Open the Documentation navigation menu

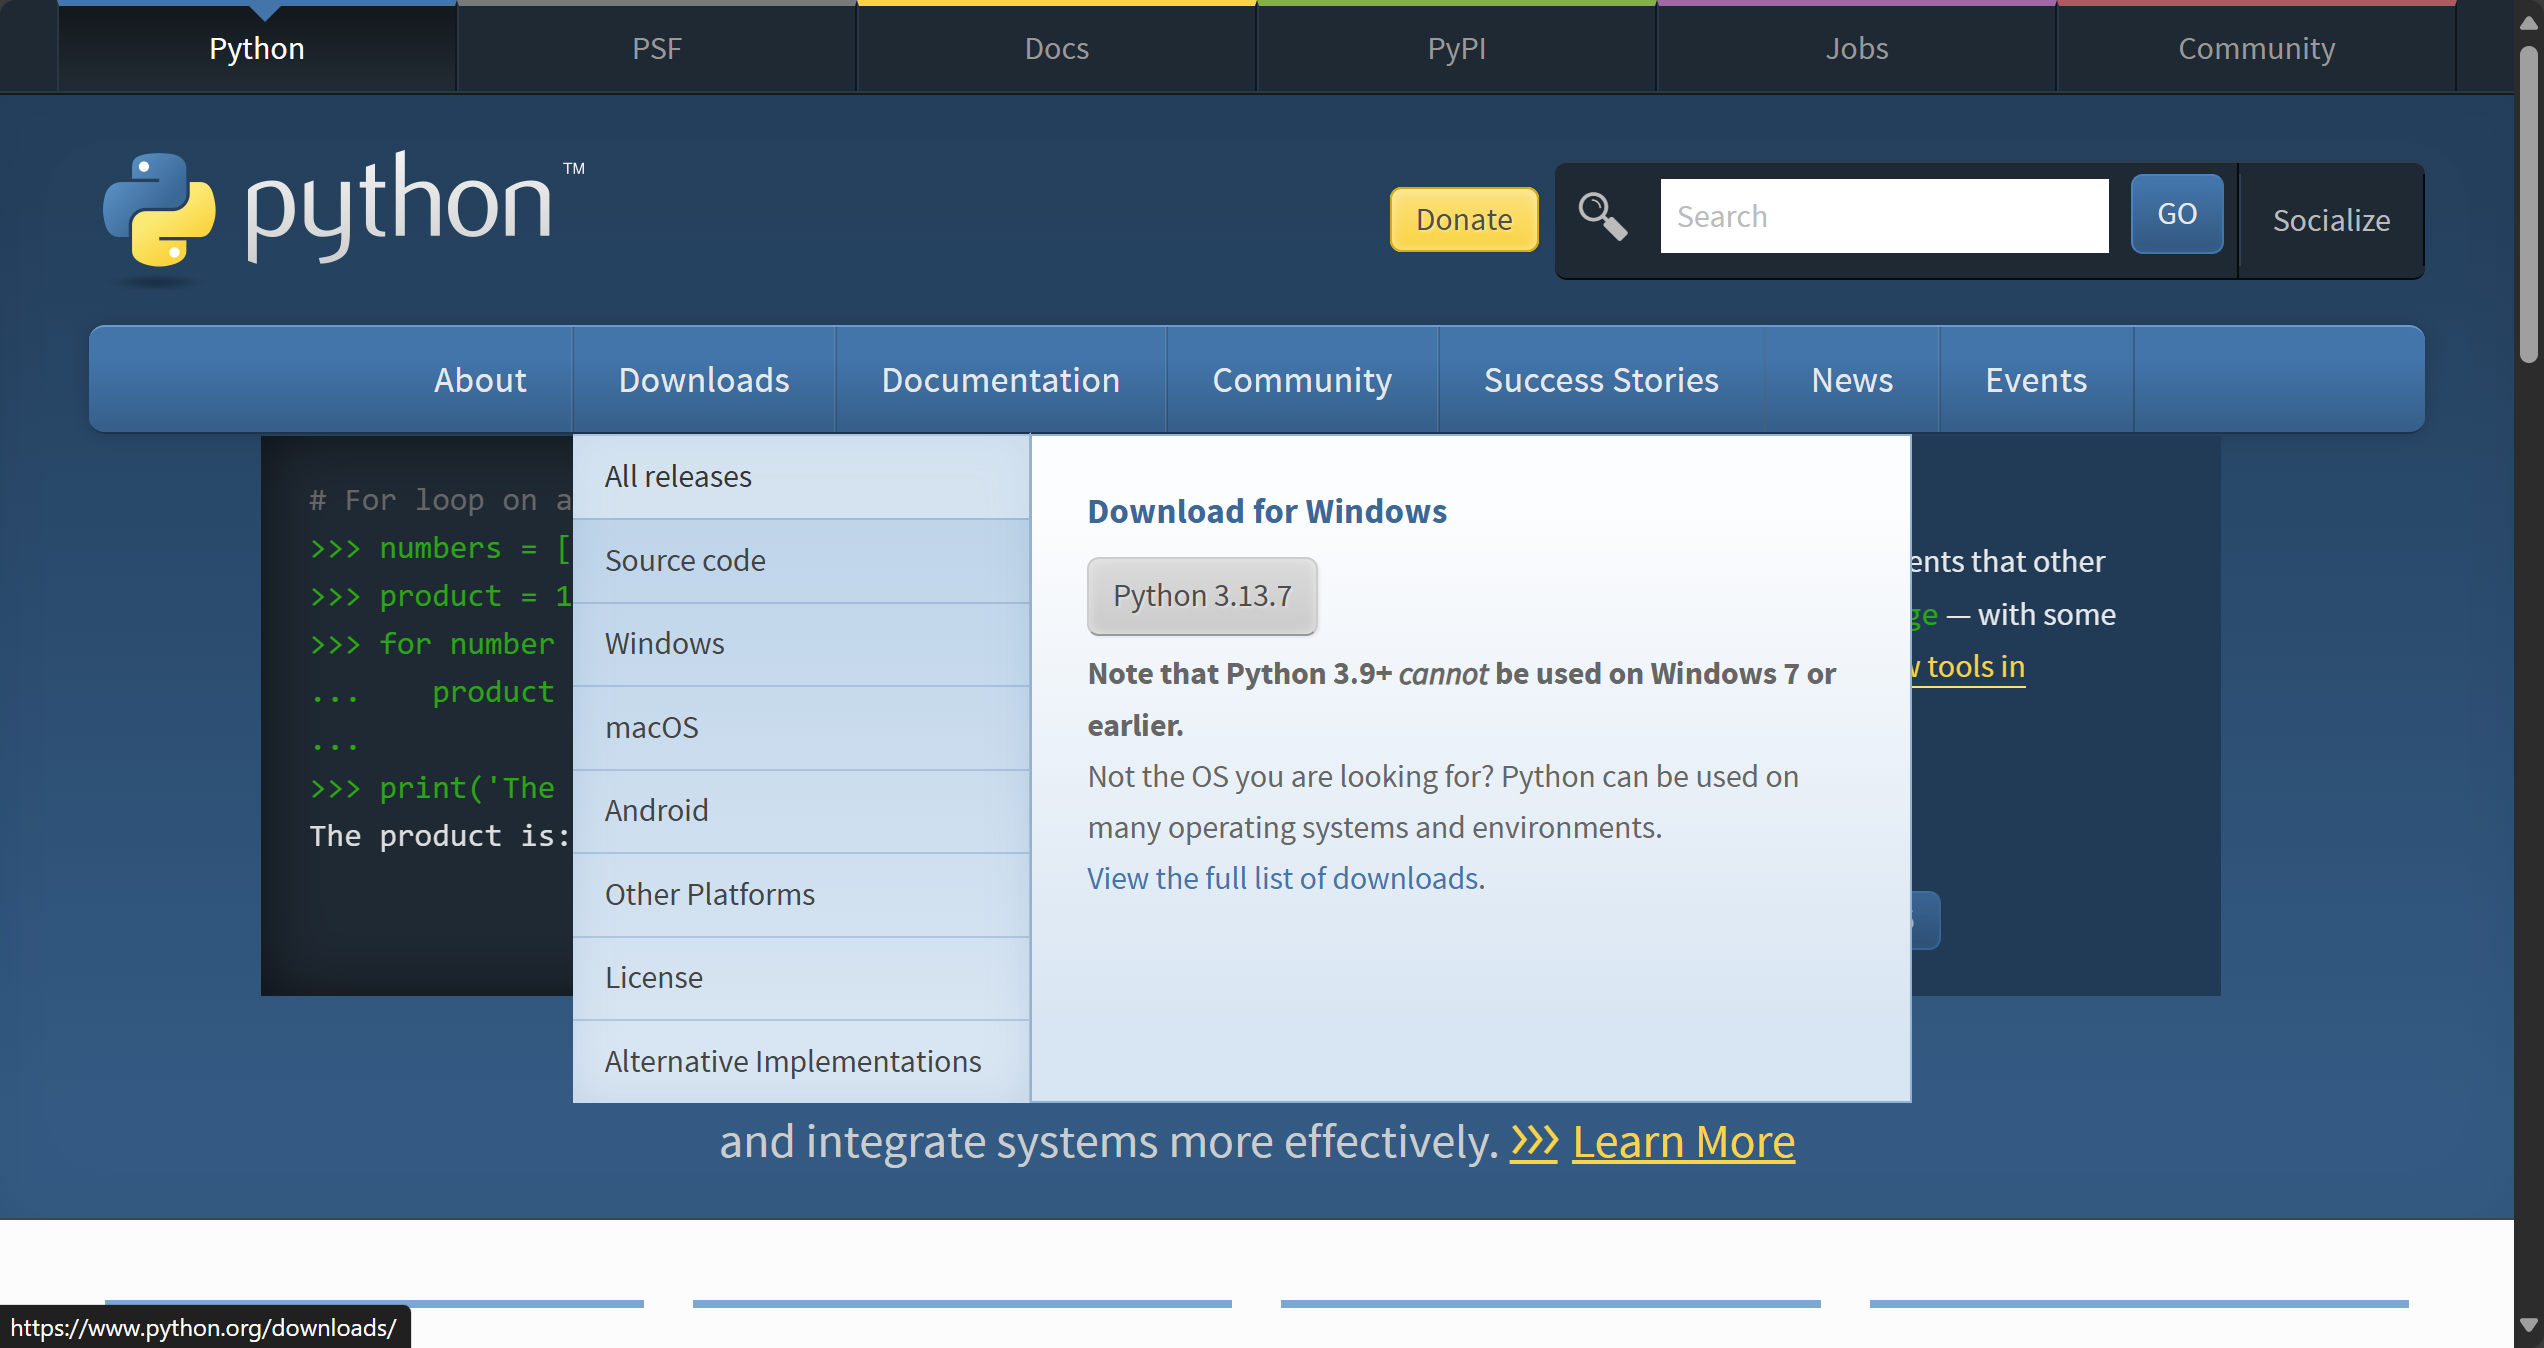click(x=1000, y=380)
